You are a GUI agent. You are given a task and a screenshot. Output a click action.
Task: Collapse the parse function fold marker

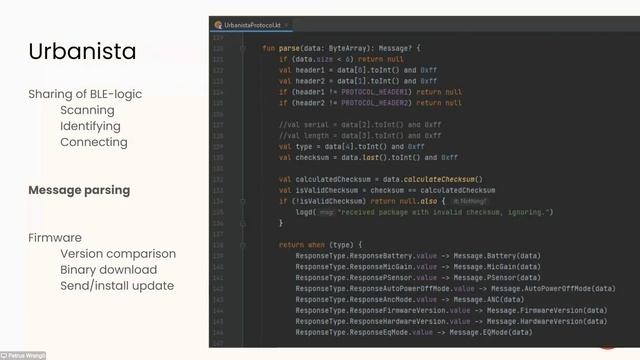(242, 49)
